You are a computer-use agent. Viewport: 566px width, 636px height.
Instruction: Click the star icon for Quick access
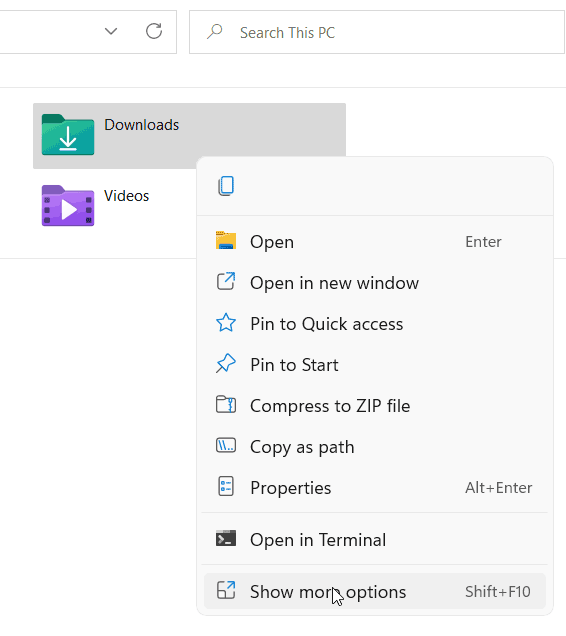click(226, 323)
